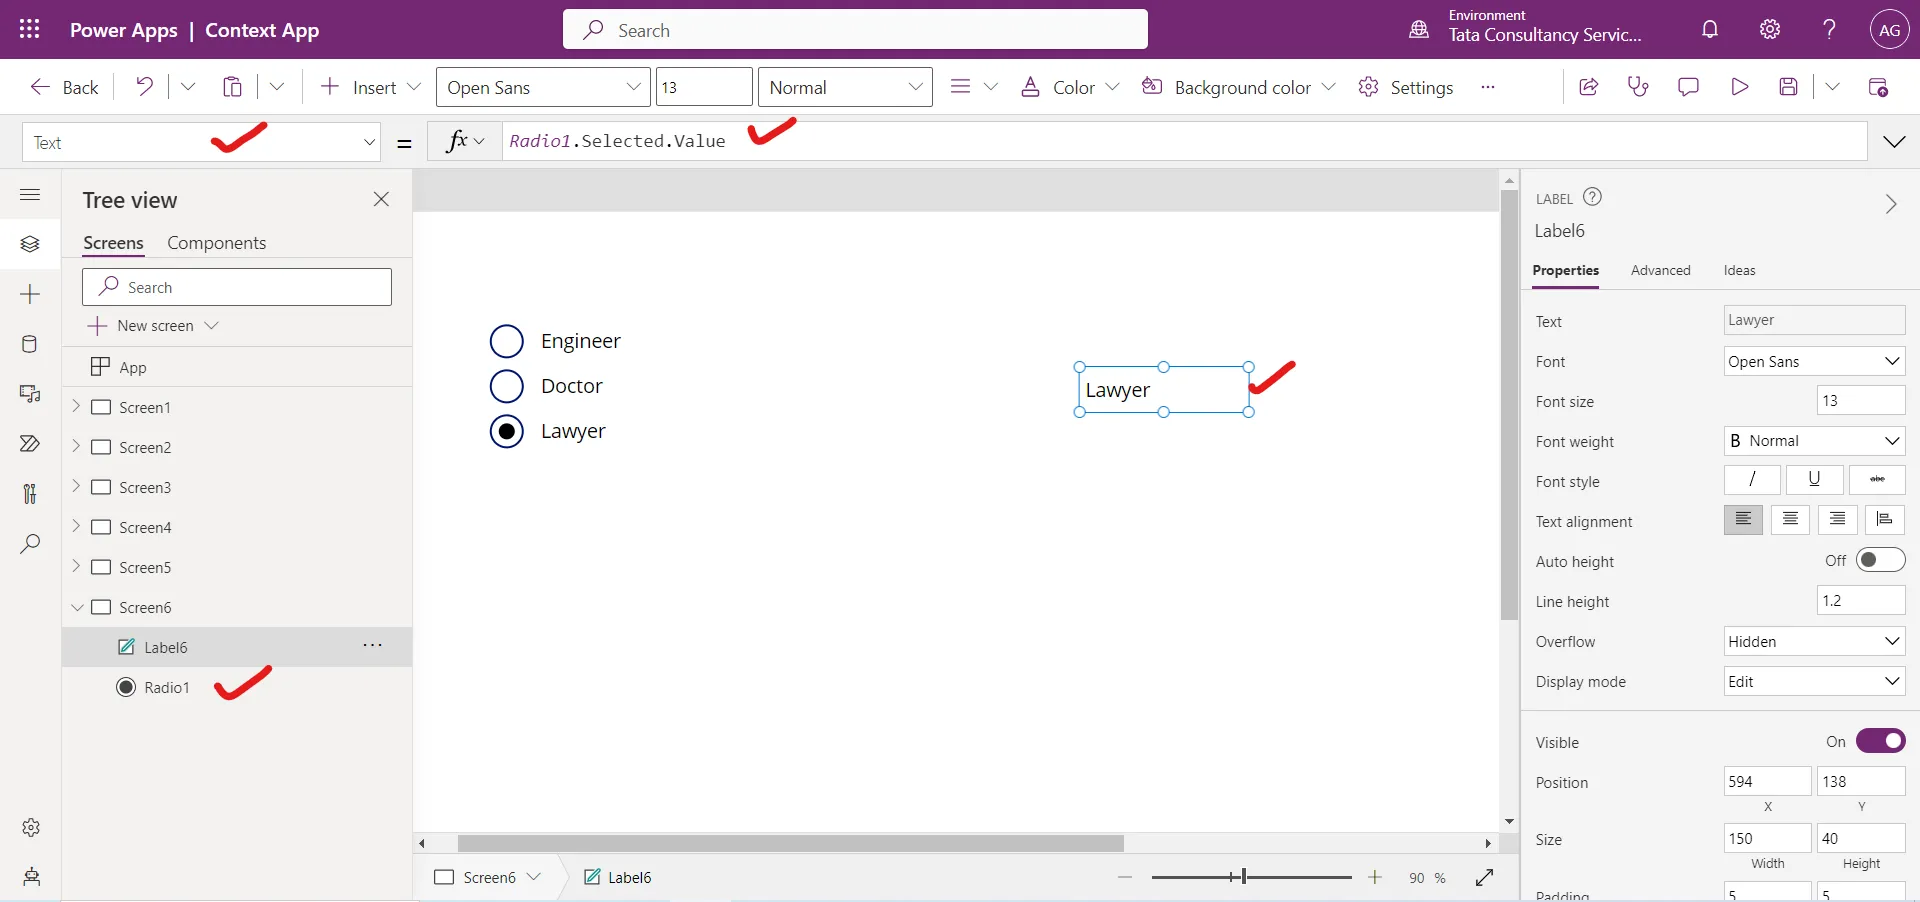This screenshot has width=1920, height=902.
Task: Open Power Automate panel
Action: click(30, 444)
